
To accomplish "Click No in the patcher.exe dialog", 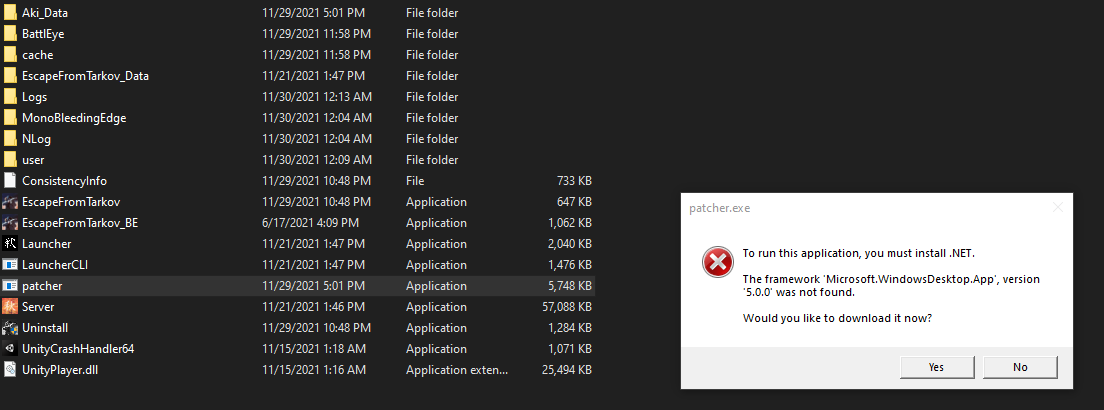I will point(1020,367).
